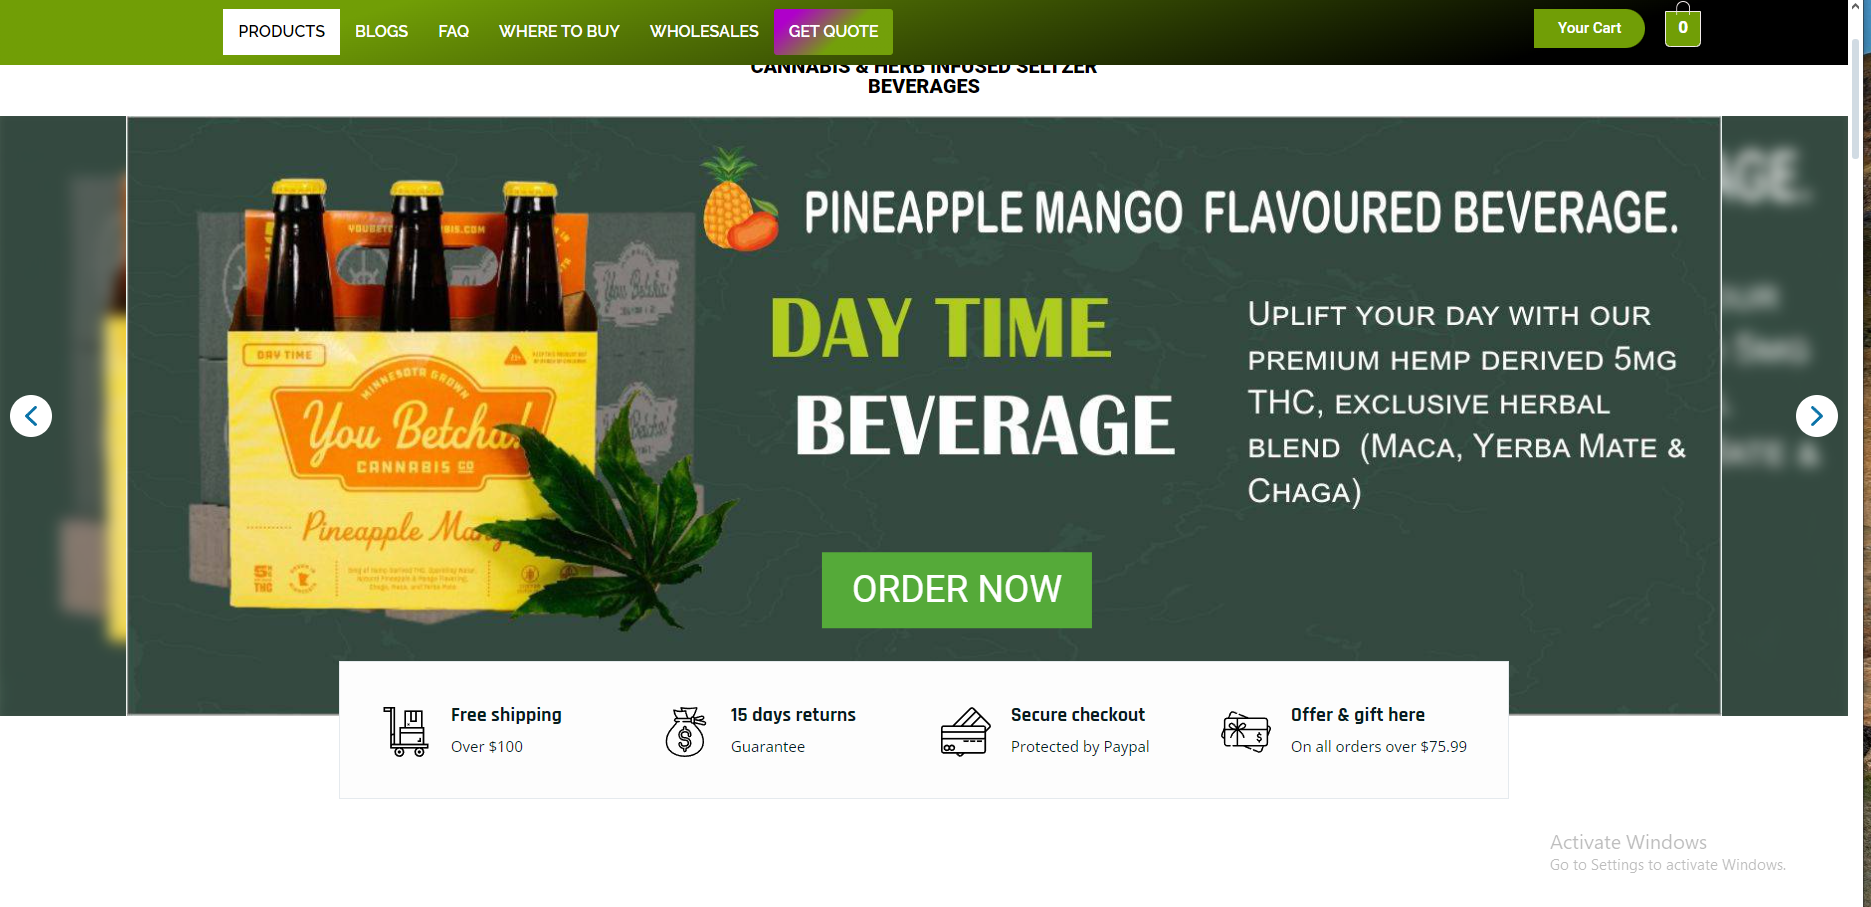Open the FAQ page link
This screenshot has height=907, width=1871.
pyautogui.click(x=453, y=32)
